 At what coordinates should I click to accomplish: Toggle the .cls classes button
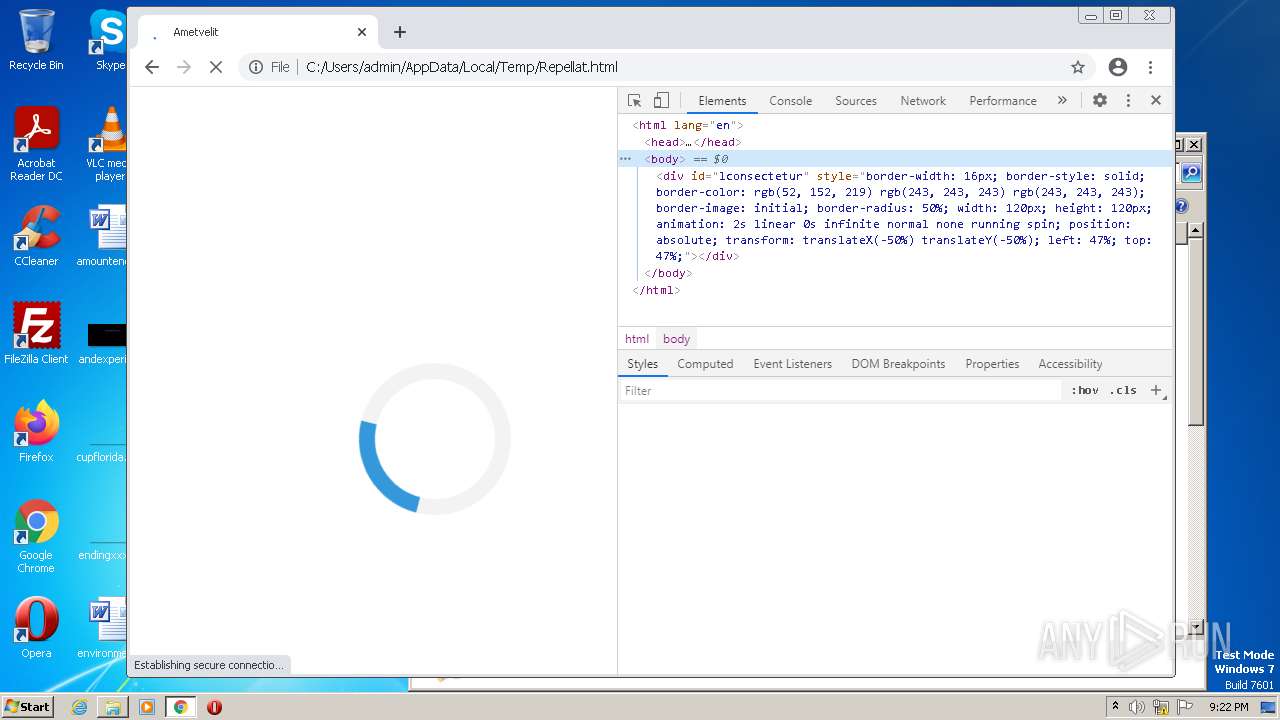tap(1124, 391)
